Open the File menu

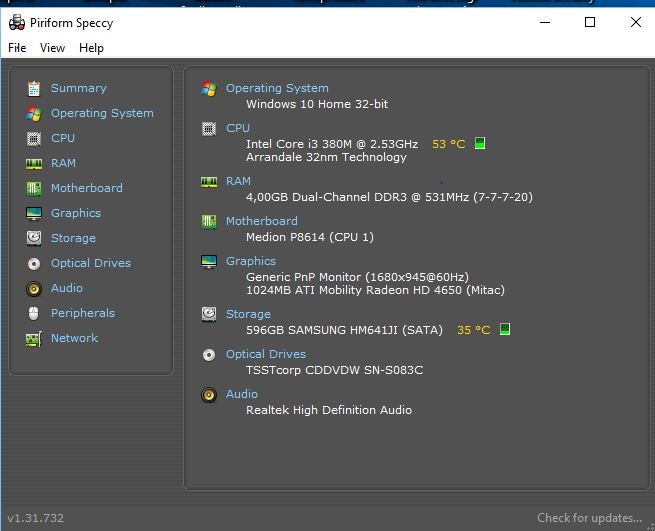[17, 48]
